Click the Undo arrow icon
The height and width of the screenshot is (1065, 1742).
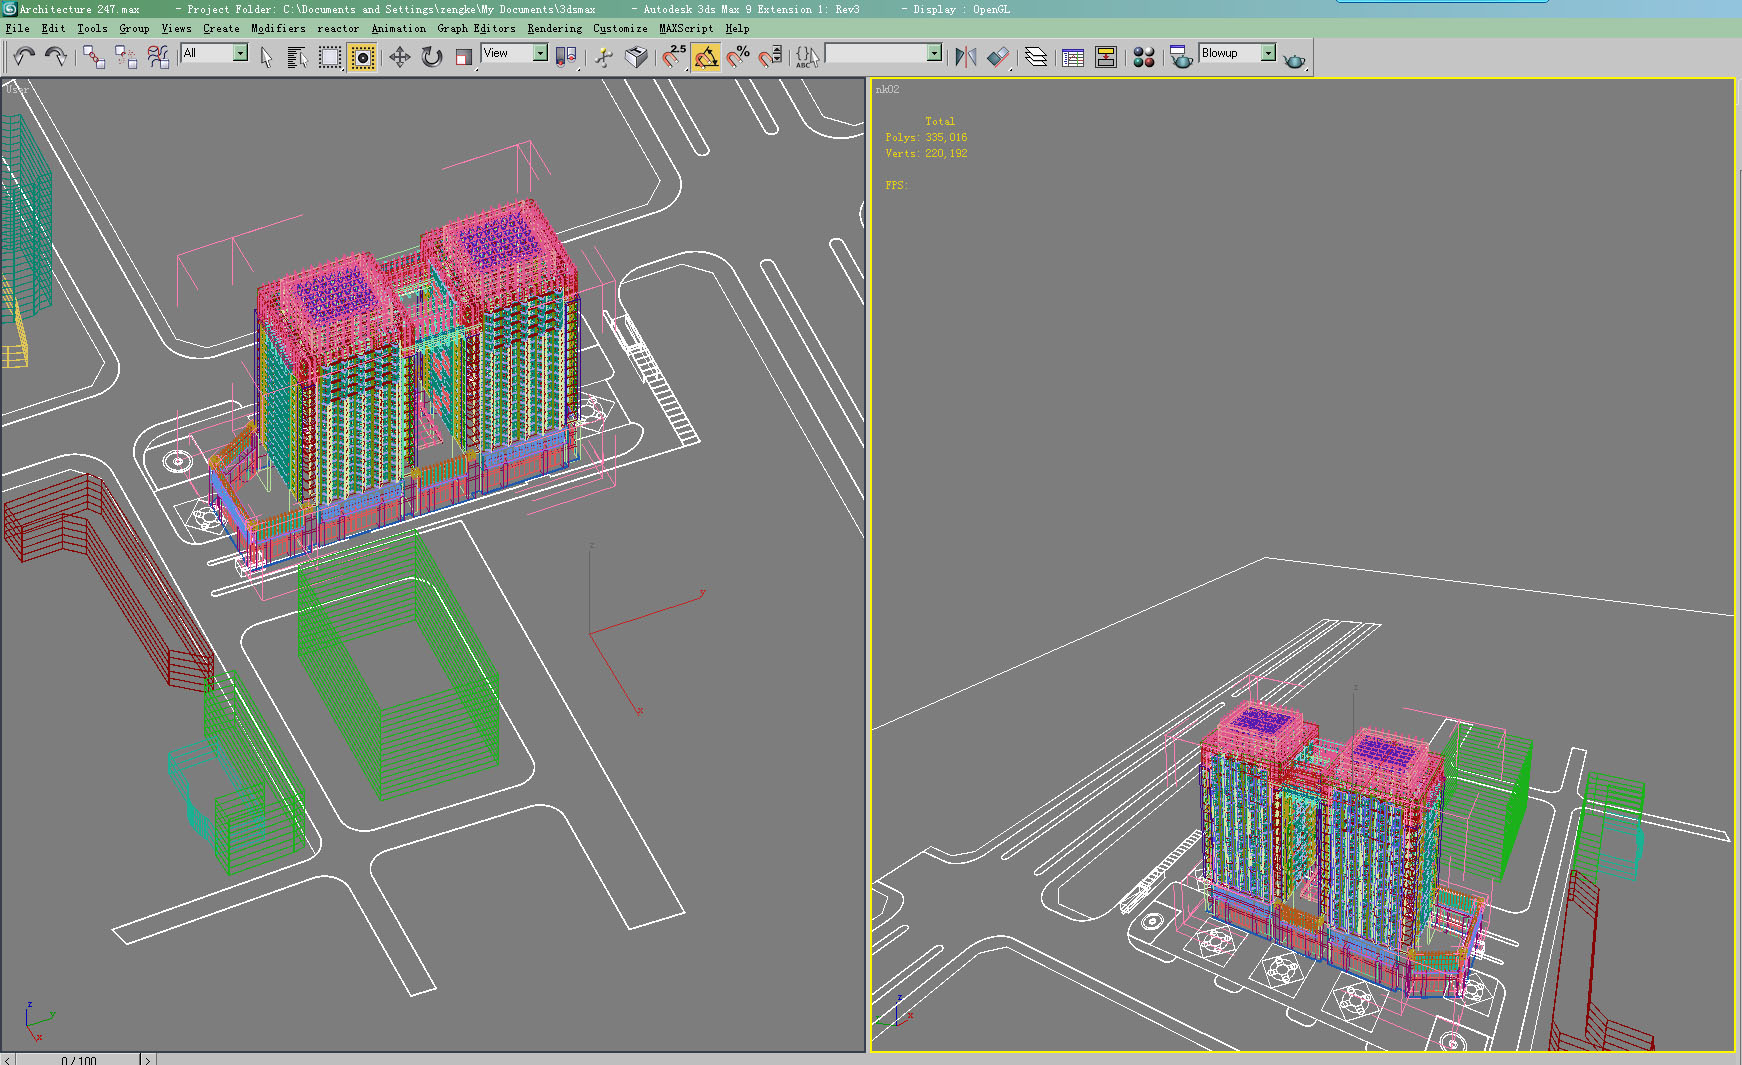(x=24, y=57)
